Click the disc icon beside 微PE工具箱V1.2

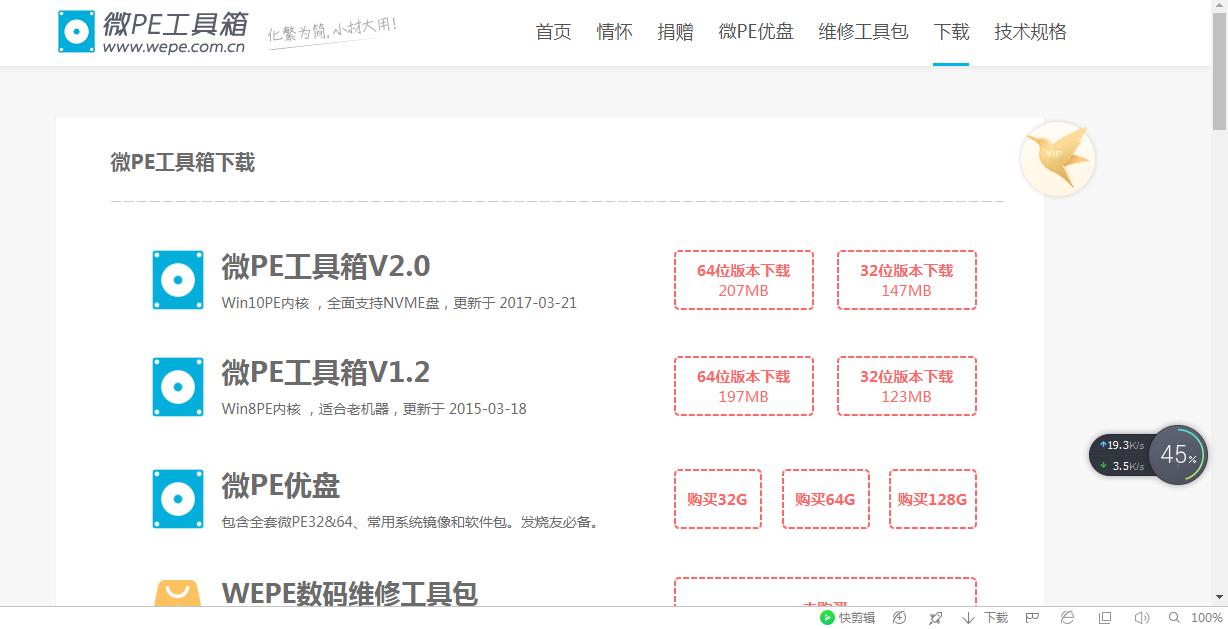pyautogui.click(x=178, y=386)
